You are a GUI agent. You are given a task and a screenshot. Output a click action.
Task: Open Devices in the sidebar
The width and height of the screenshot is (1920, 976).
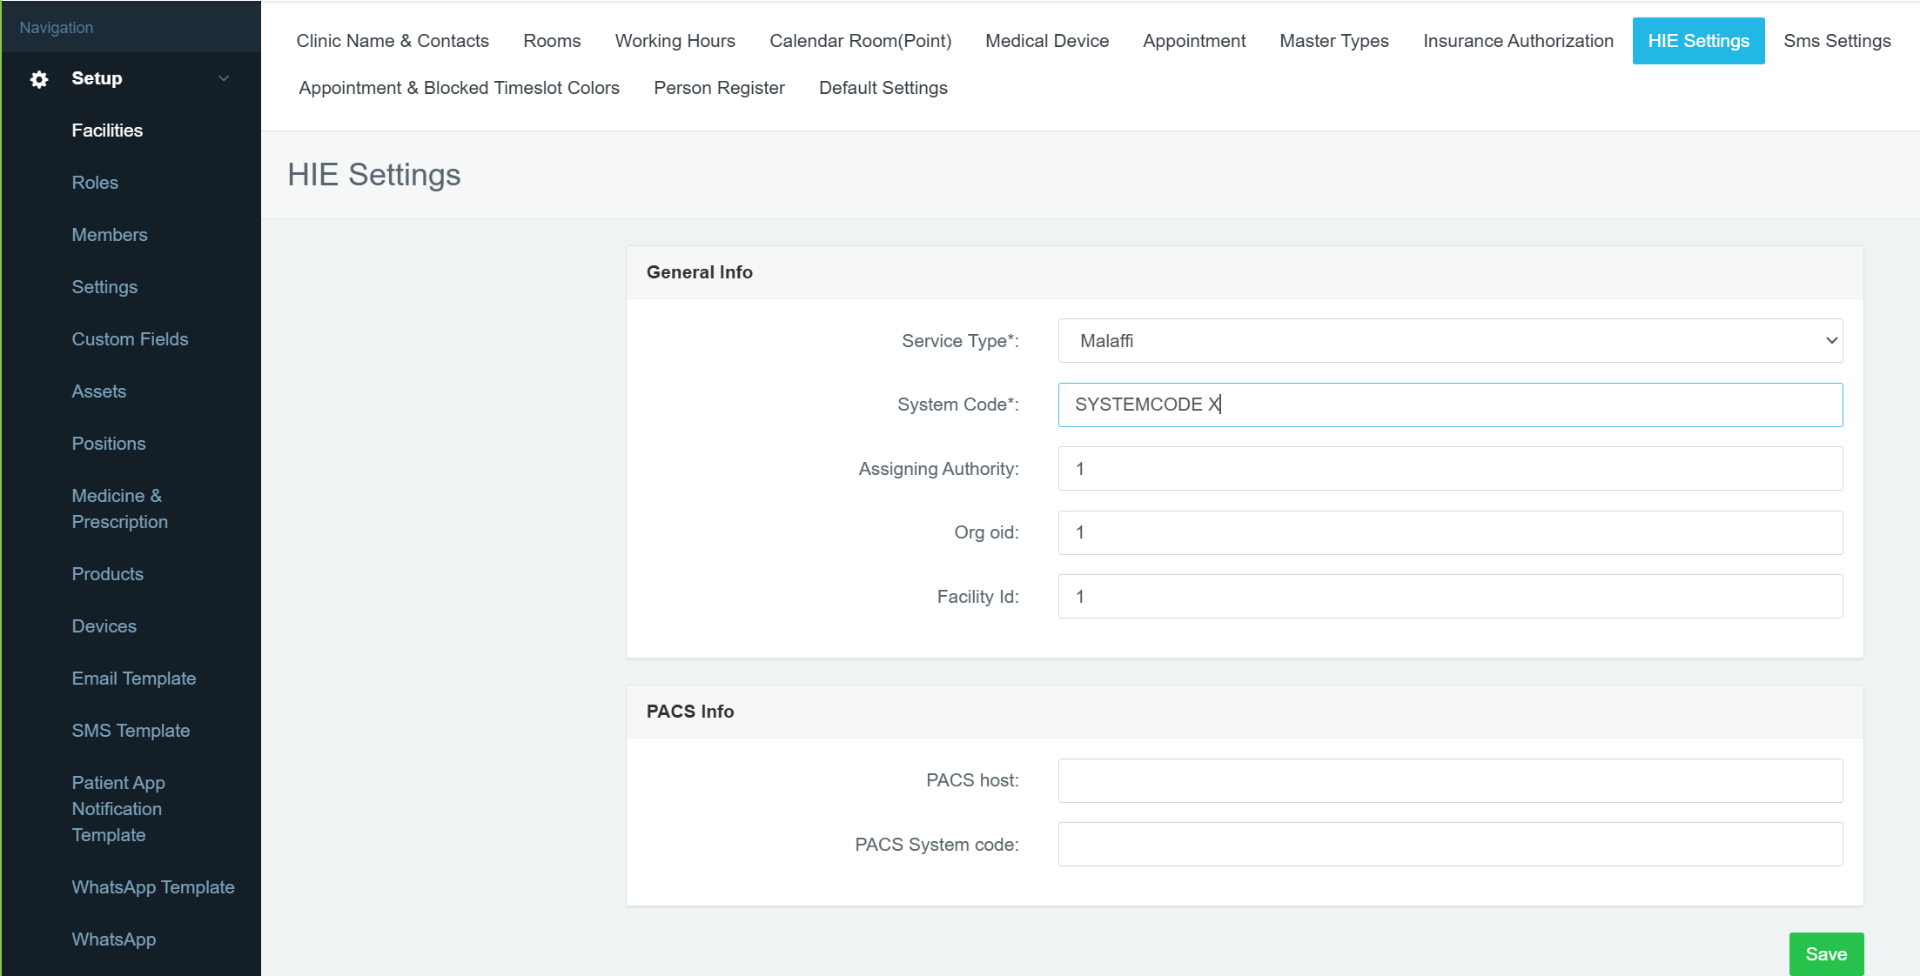(x=104, y=626)
